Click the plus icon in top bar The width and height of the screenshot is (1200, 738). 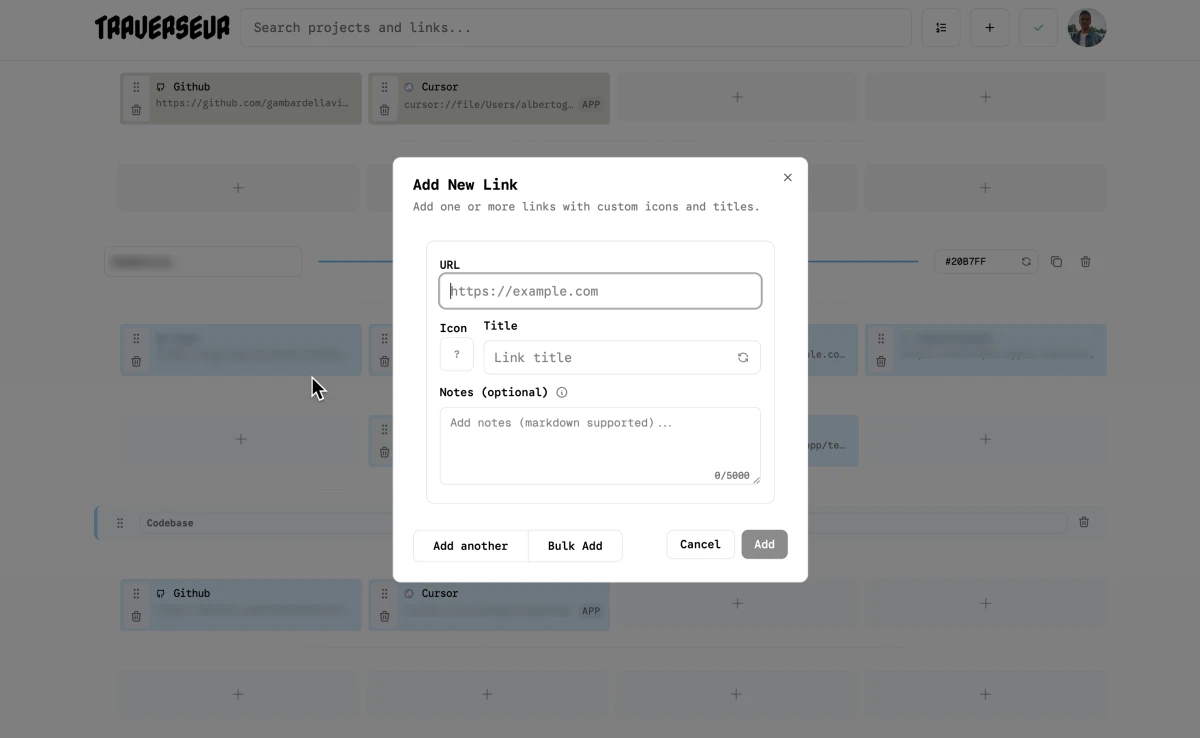[990, 28]
